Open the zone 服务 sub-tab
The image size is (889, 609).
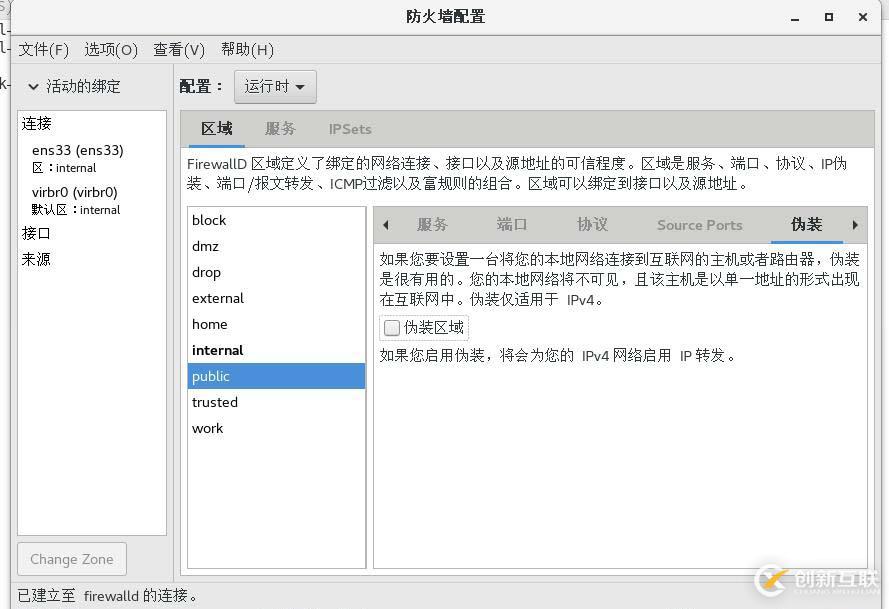[x=432, y=225]
